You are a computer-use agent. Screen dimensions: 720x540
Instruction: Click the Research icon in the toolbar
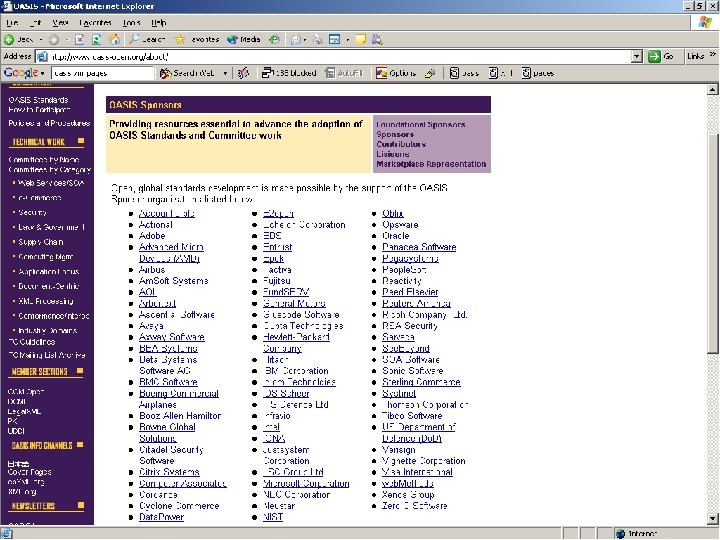point(377,39)
